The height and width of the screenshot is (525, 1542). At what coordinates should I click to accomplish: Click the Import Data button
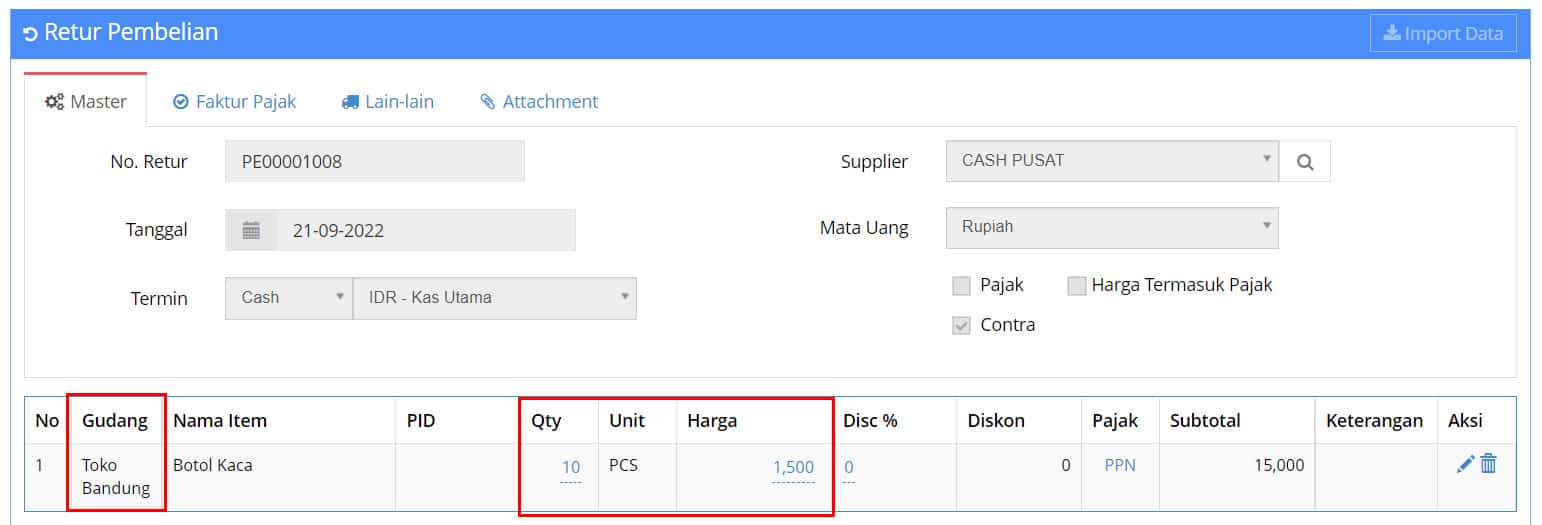coord(1443,33)
